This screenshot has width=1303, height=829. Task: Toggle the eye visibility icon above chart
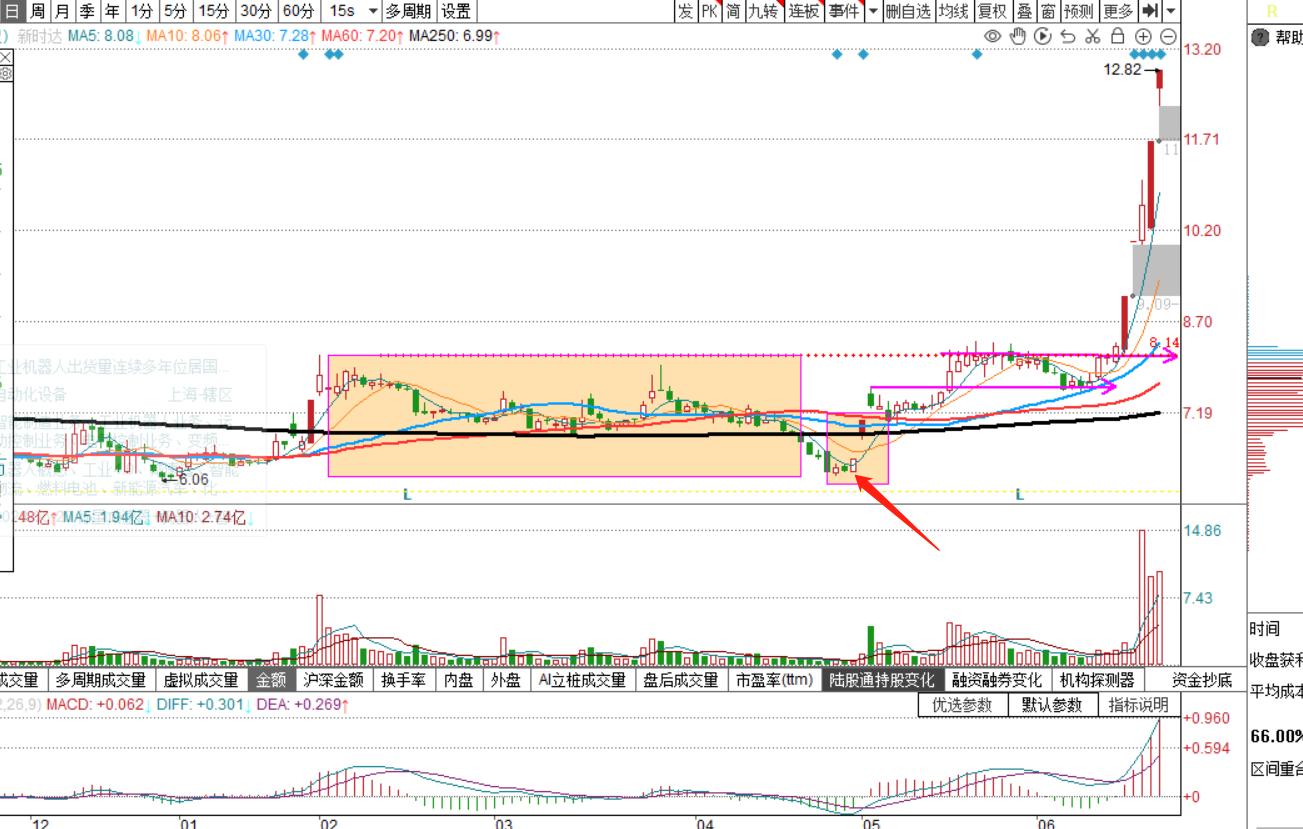(992, 36)
